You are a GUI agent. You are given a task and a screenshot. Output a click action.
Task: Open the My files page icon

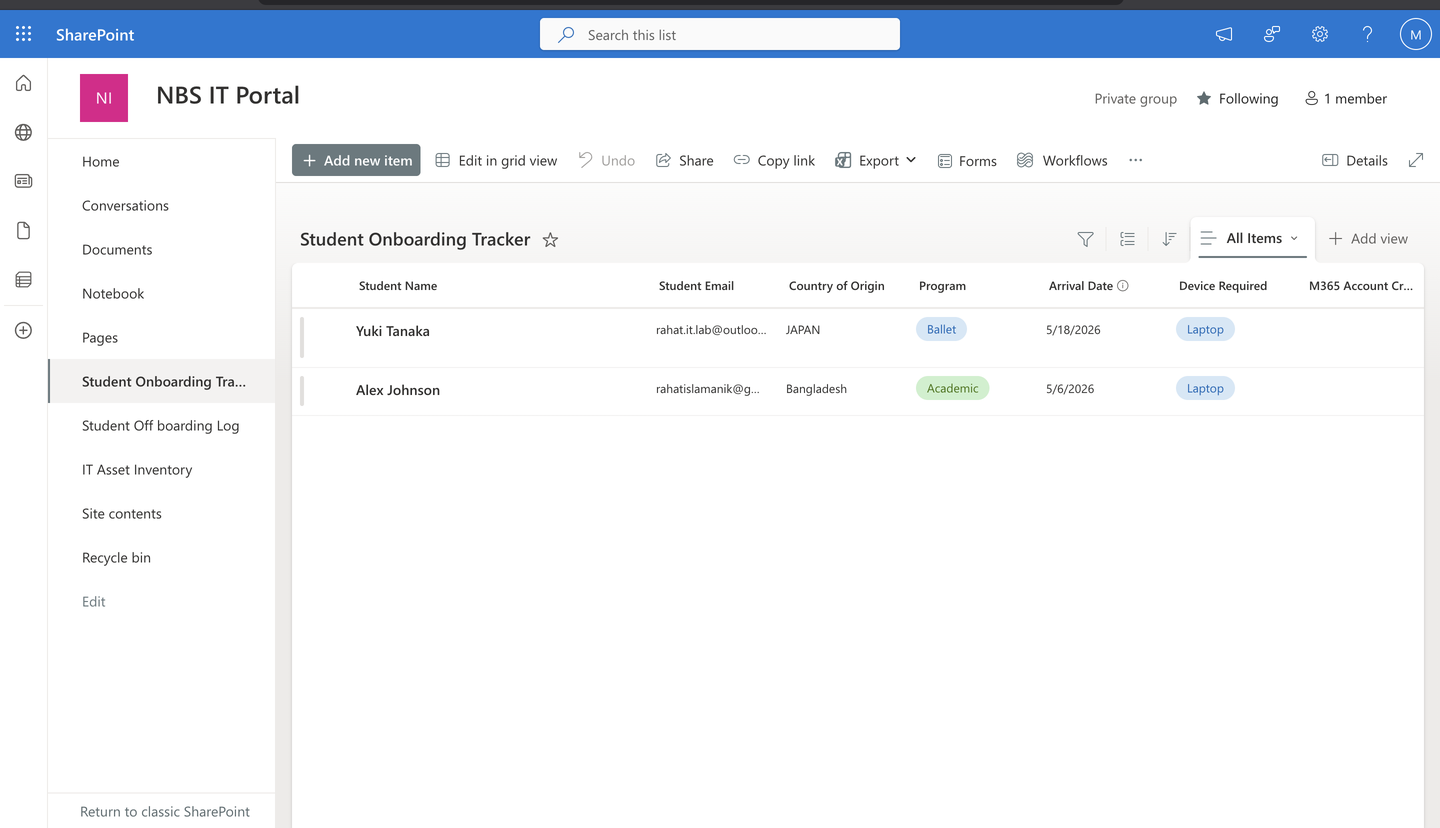tap(24, 230)
